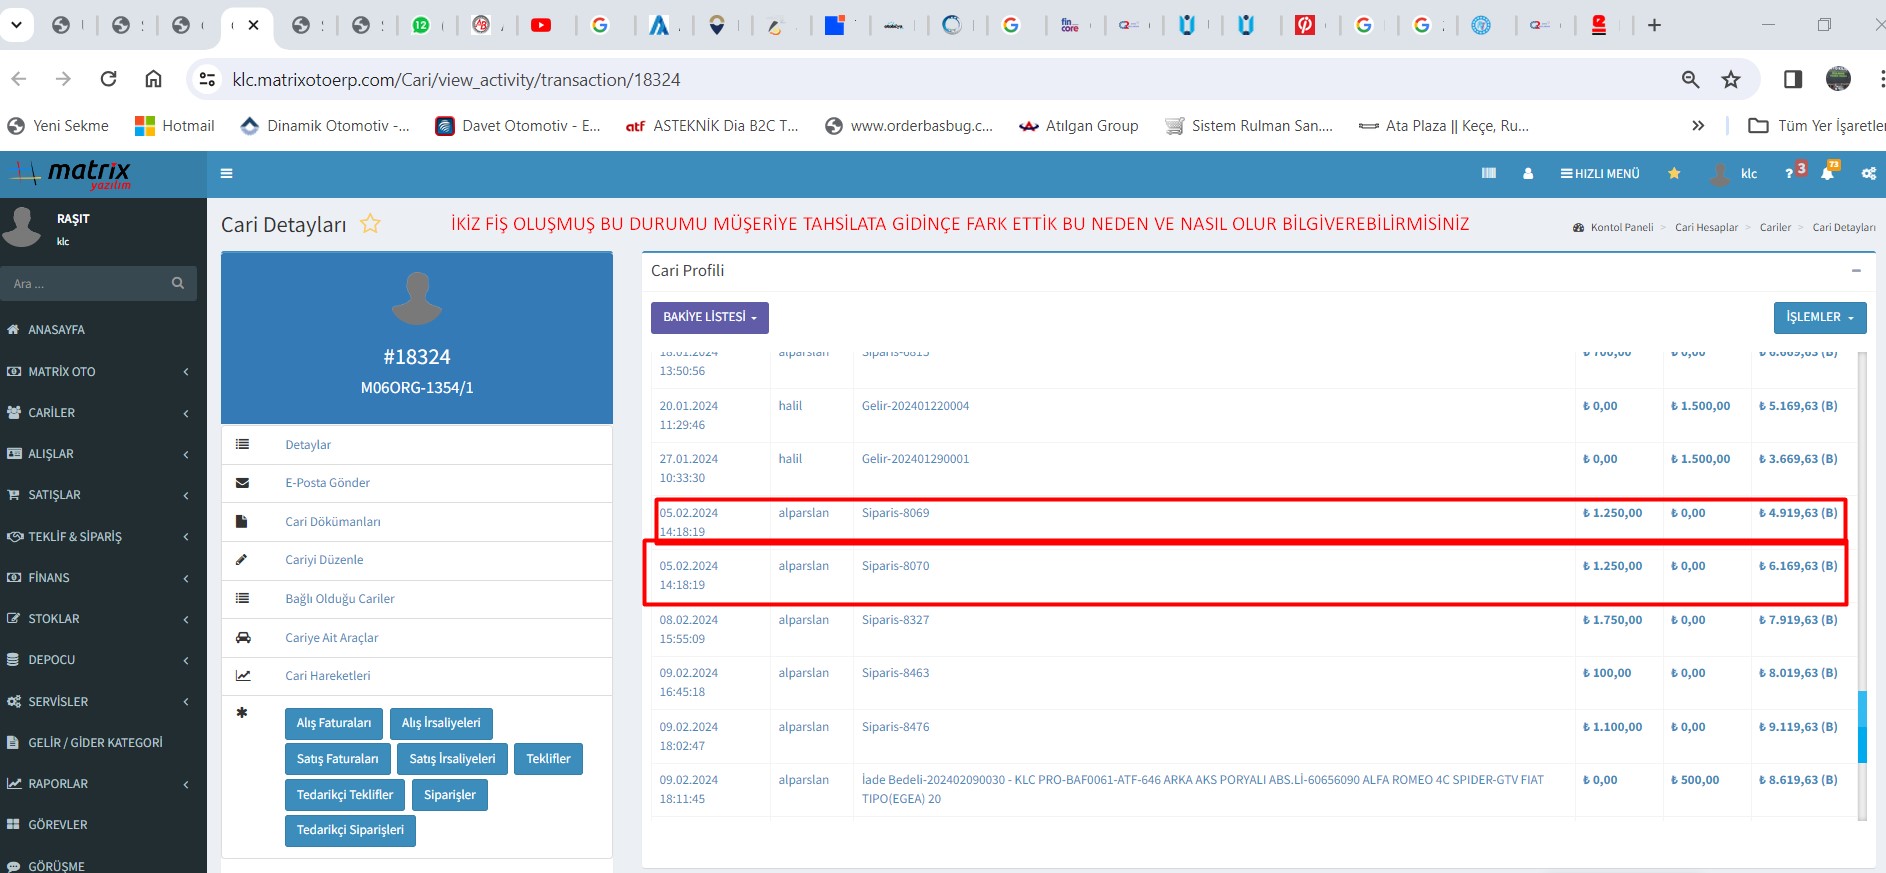Open HIZLI MENÜ in the header
Screen dimensions: 1886x873
point(1600,174)
